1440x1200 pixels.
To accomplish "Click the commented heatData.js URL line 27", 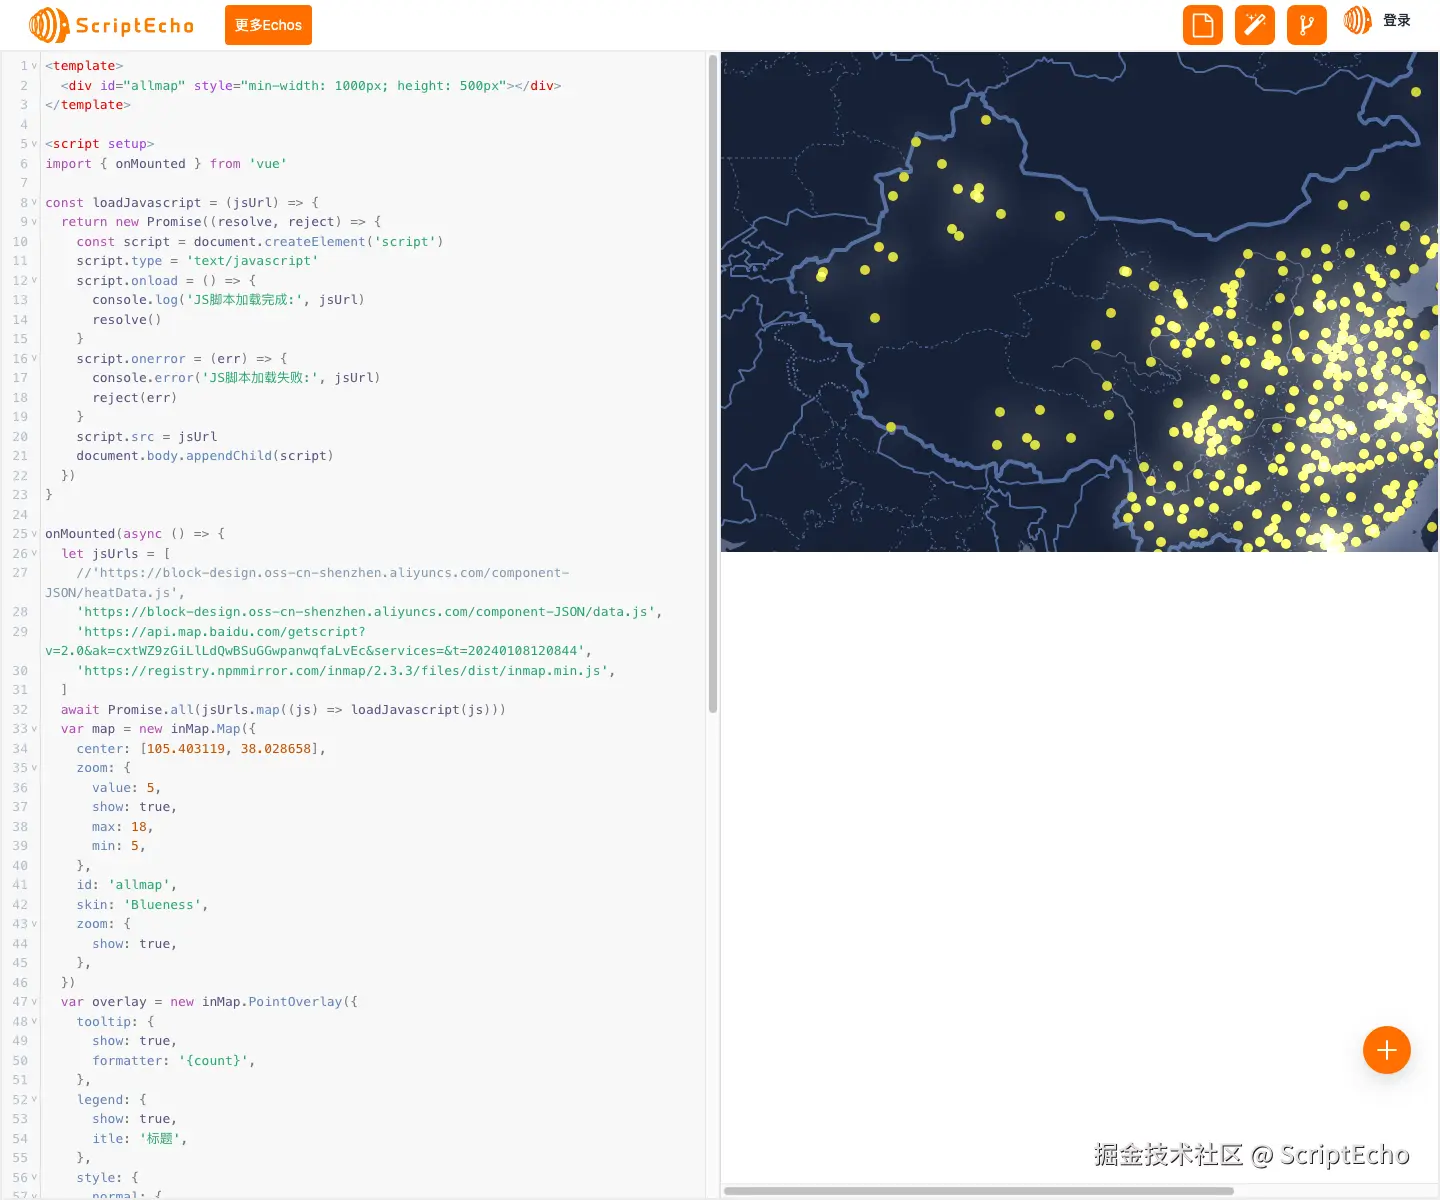I will click(x=307, y=583).
